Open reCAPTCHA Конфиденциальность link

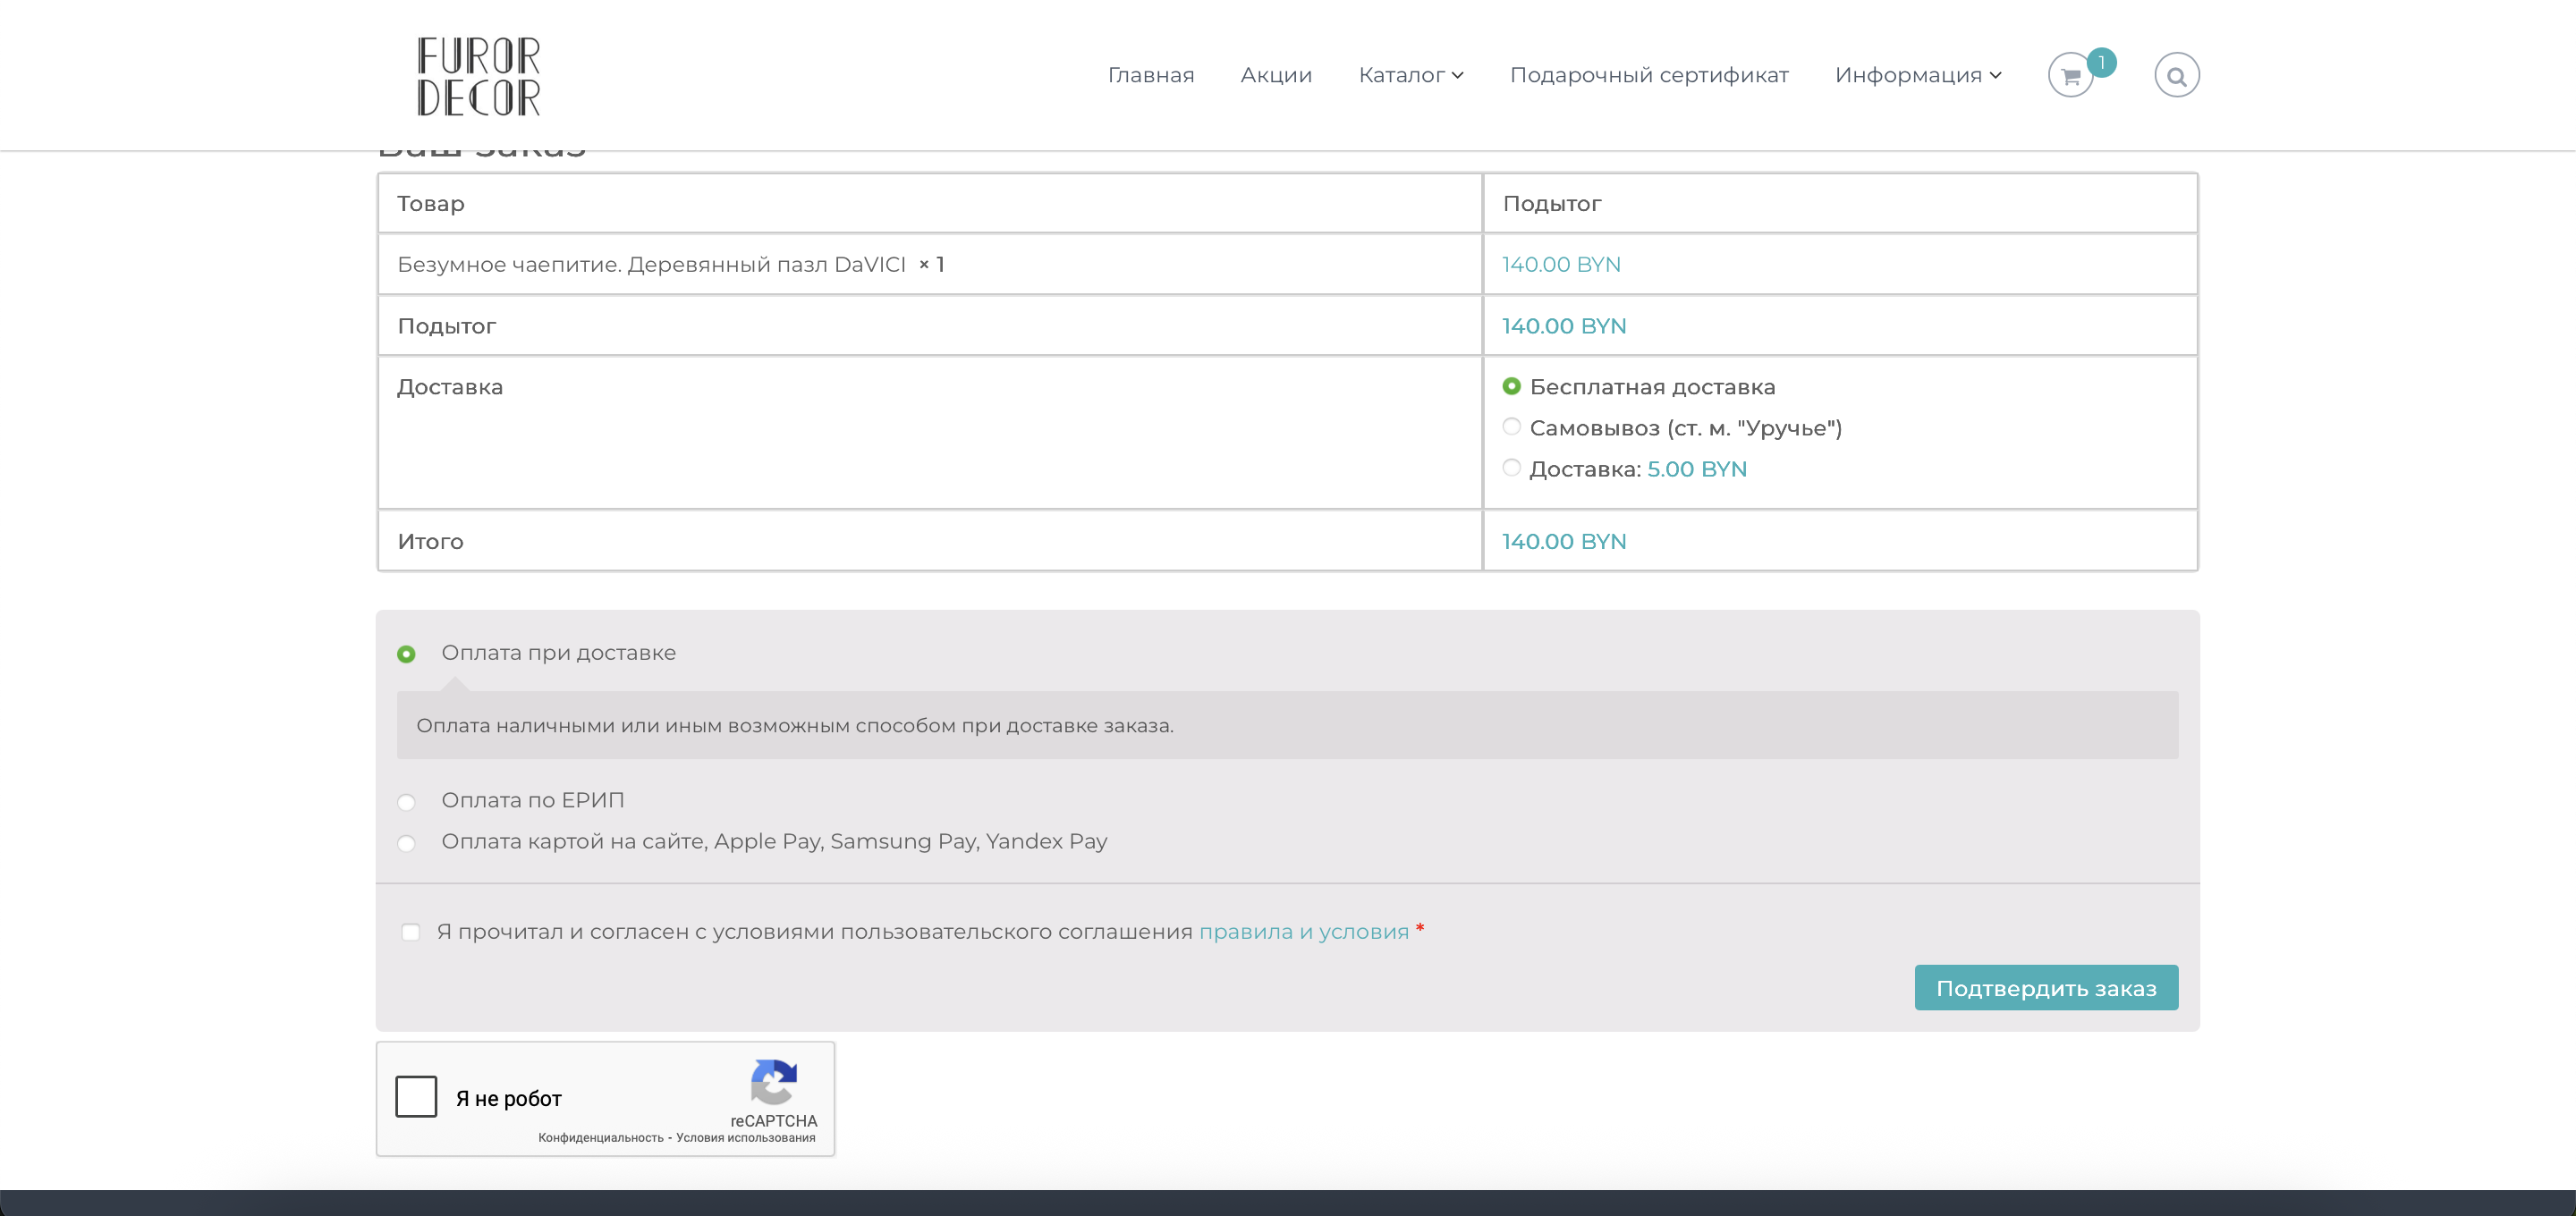click(600, 1138)
